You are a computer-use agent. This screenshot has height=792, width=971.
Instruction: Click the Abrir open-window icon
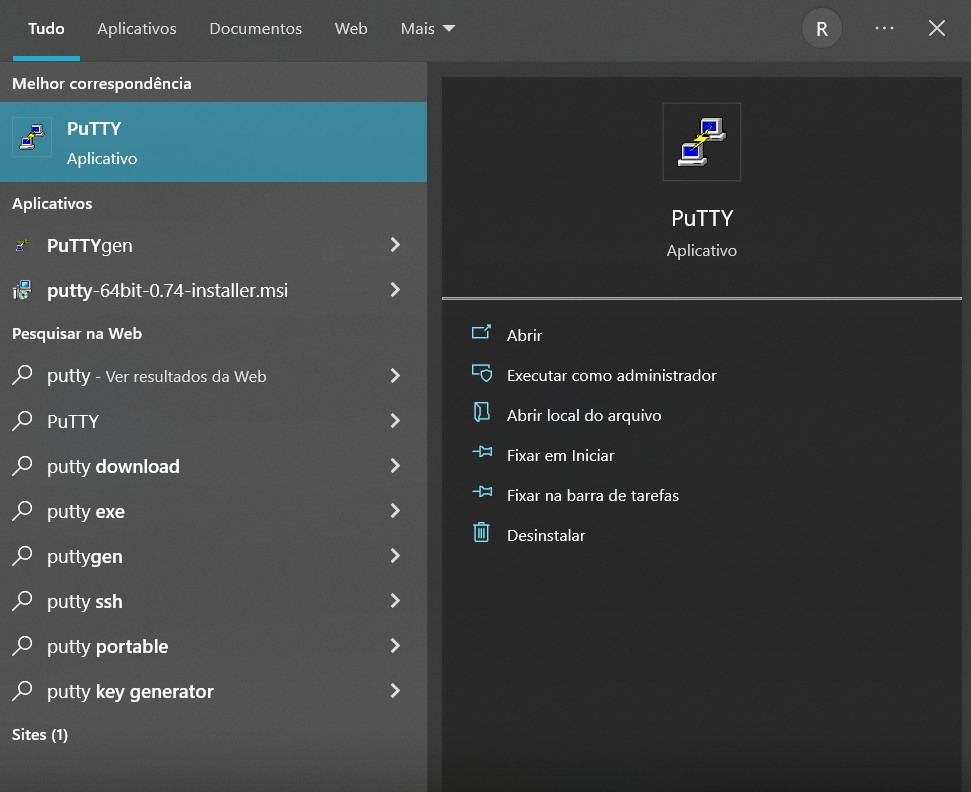(x=481, y=334)
